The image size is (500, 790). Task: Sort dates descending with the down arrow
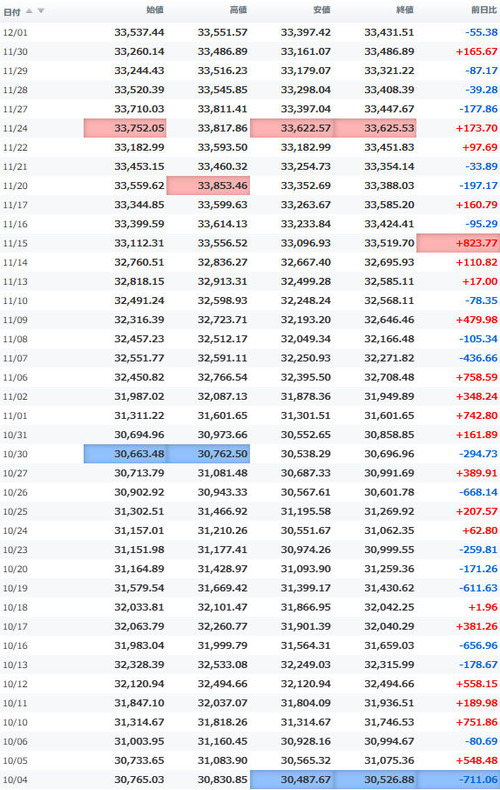tap(41, 11)
